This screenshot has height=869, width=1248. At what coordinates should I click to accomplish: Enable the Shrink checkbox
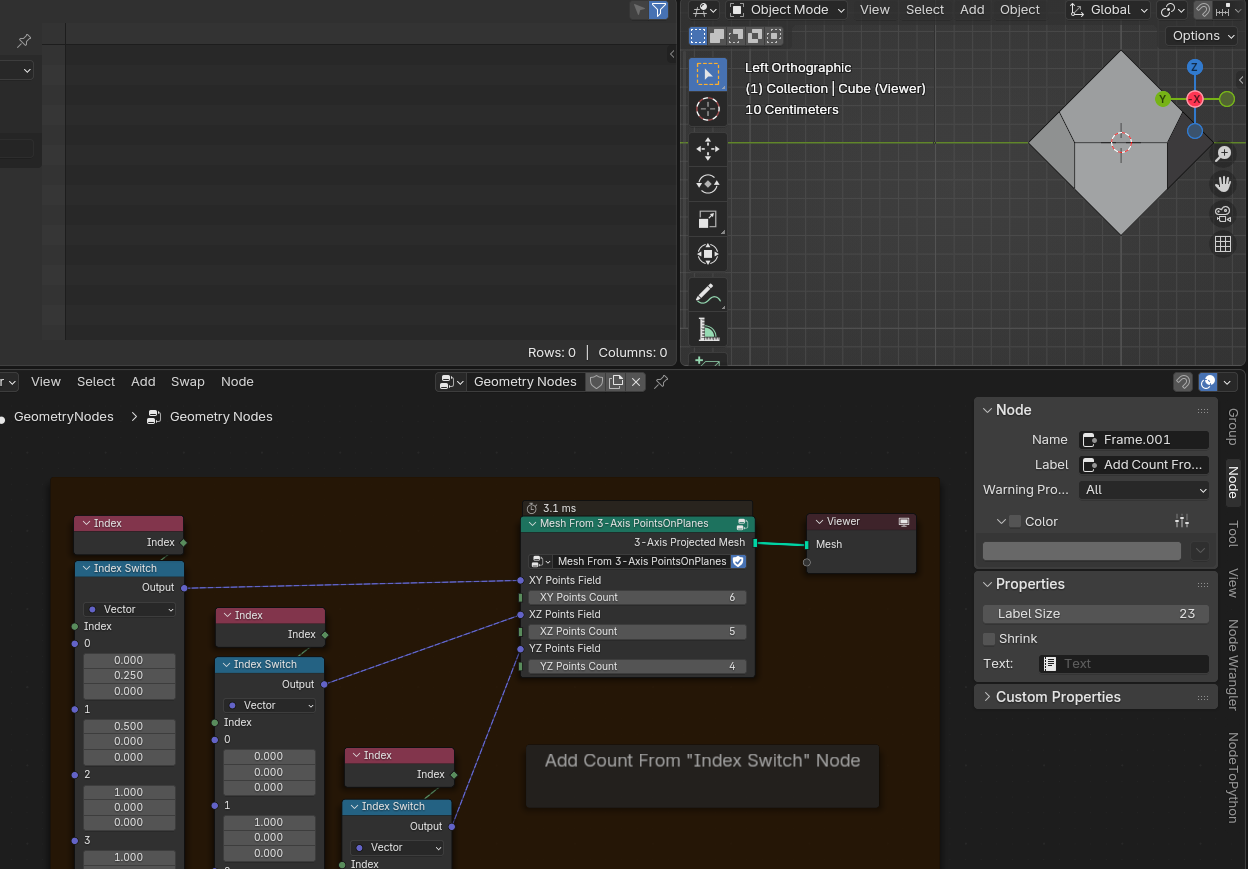point(989,639)
